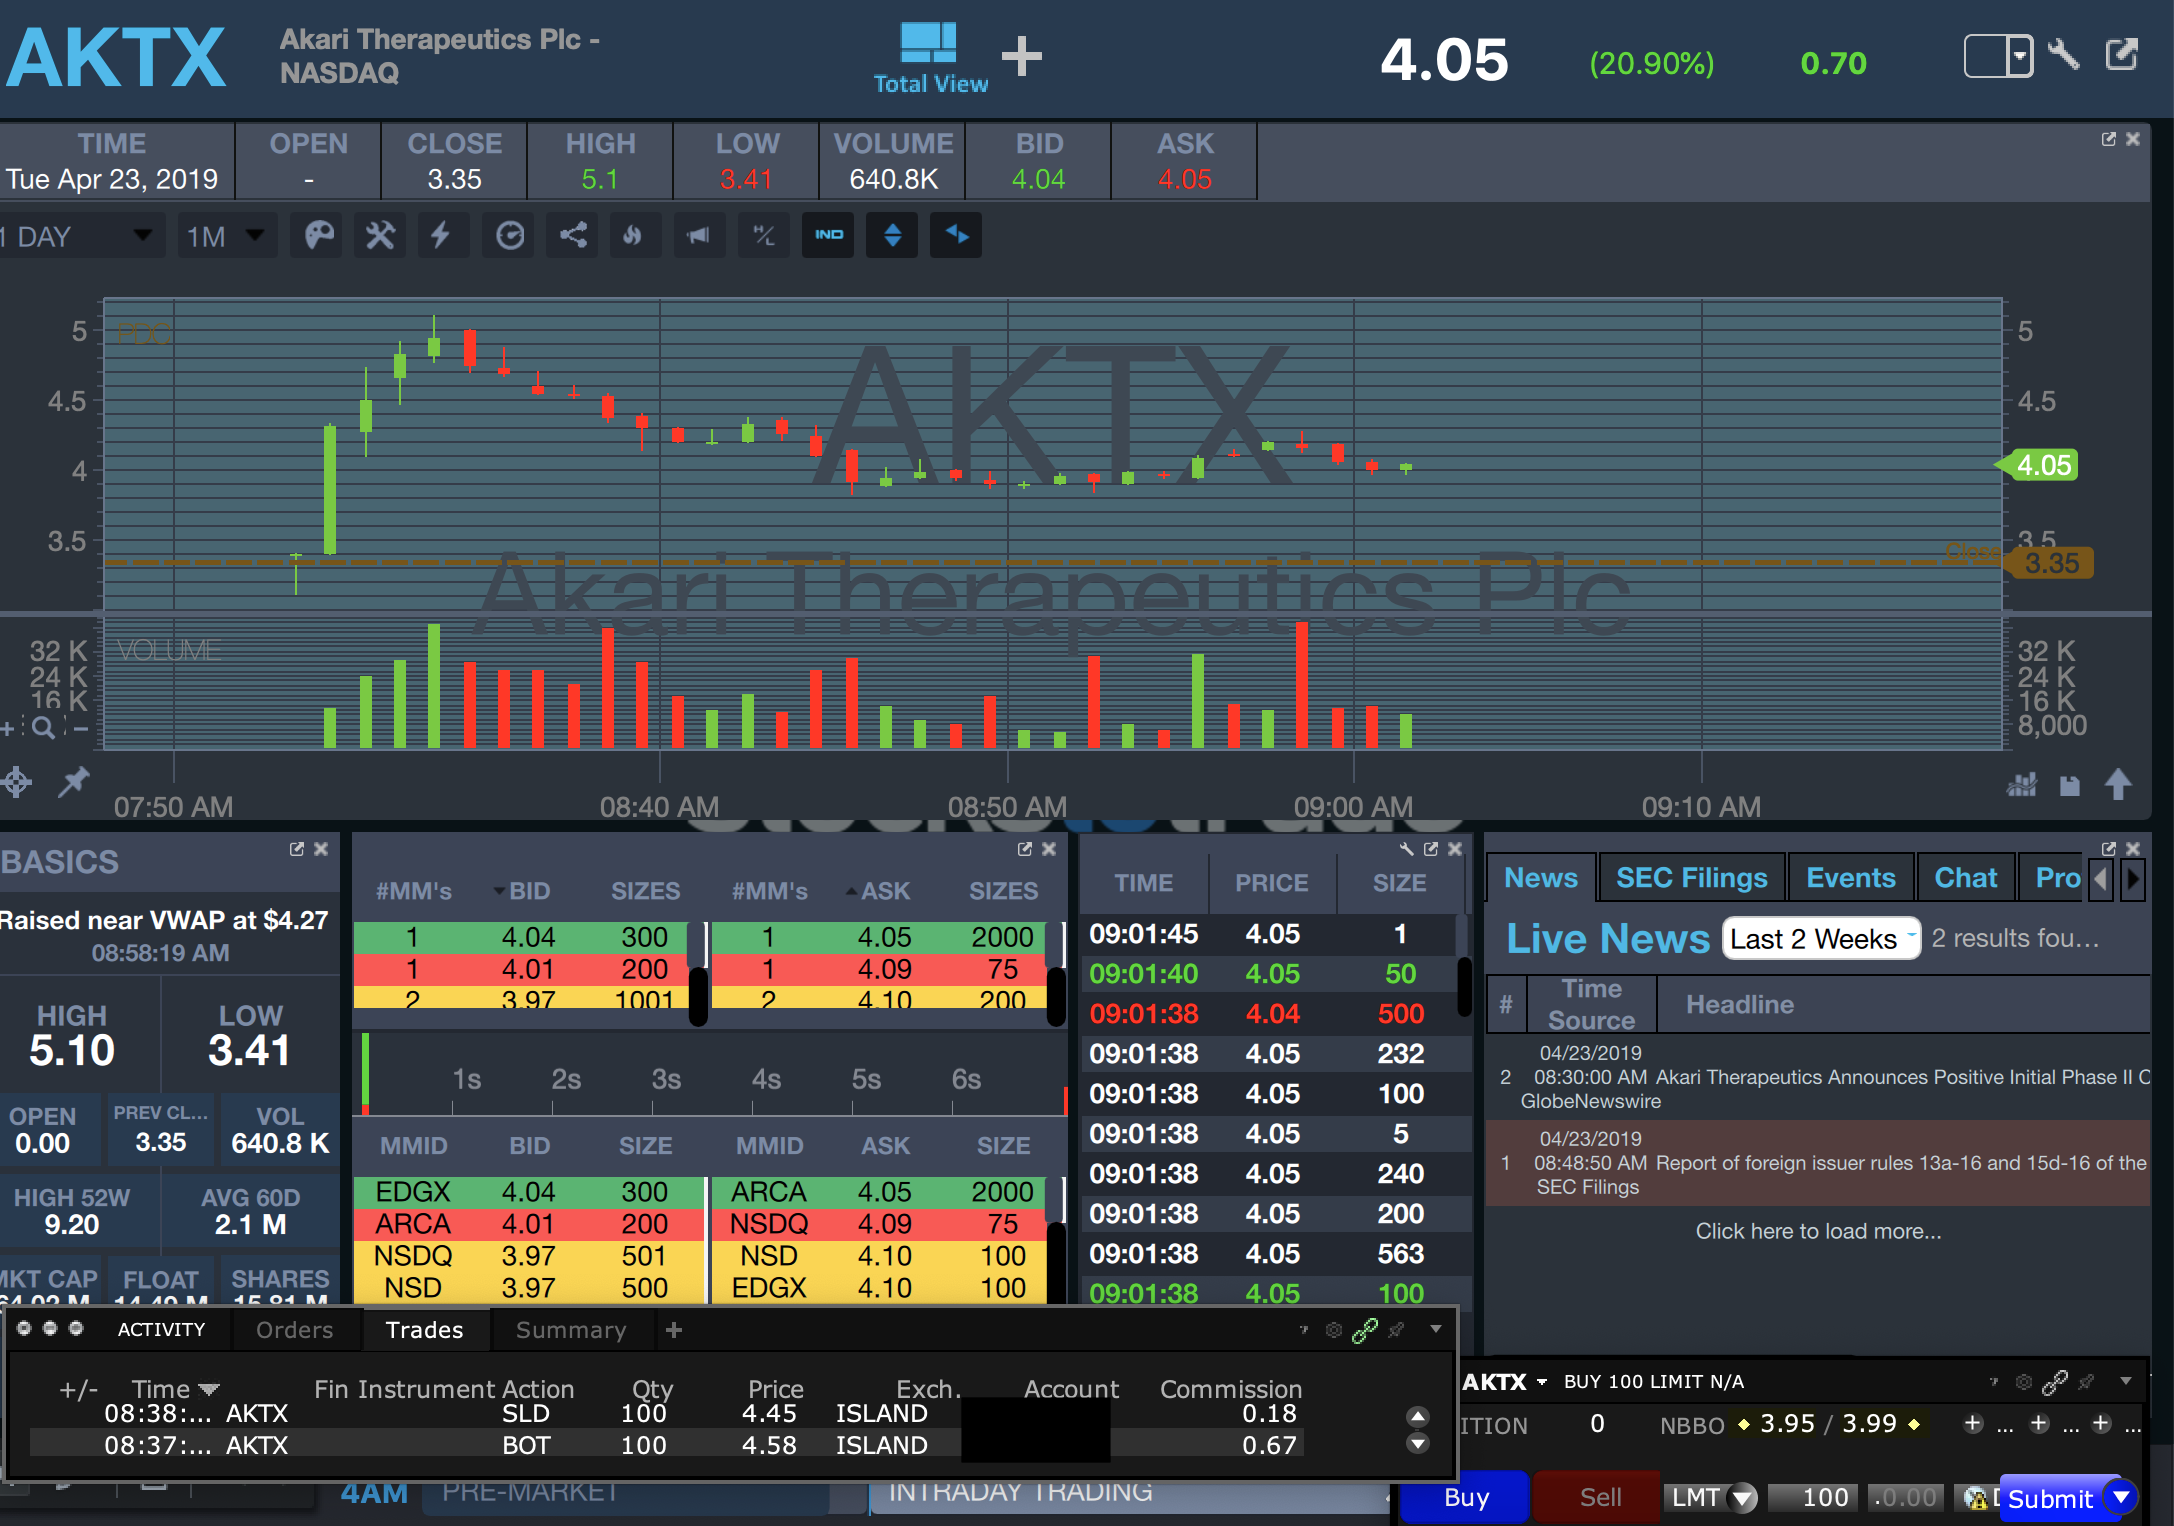The image size is (2174, 1526).
Task: Expand the 1 DAY range dropdown
Action: tap(80, 237)
